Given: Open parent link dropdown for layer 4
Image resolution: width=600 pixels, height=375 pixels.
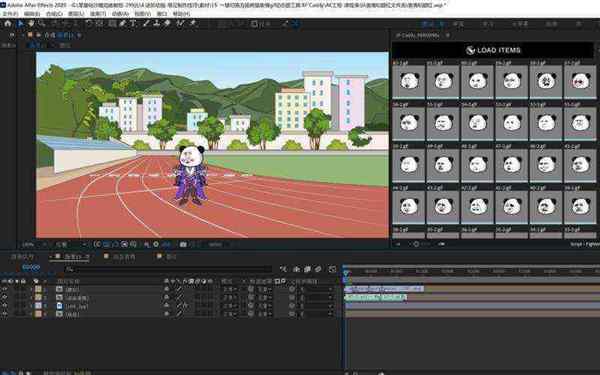Looking at the screenshot, I should pyautogui.click(x=316, y=314).
